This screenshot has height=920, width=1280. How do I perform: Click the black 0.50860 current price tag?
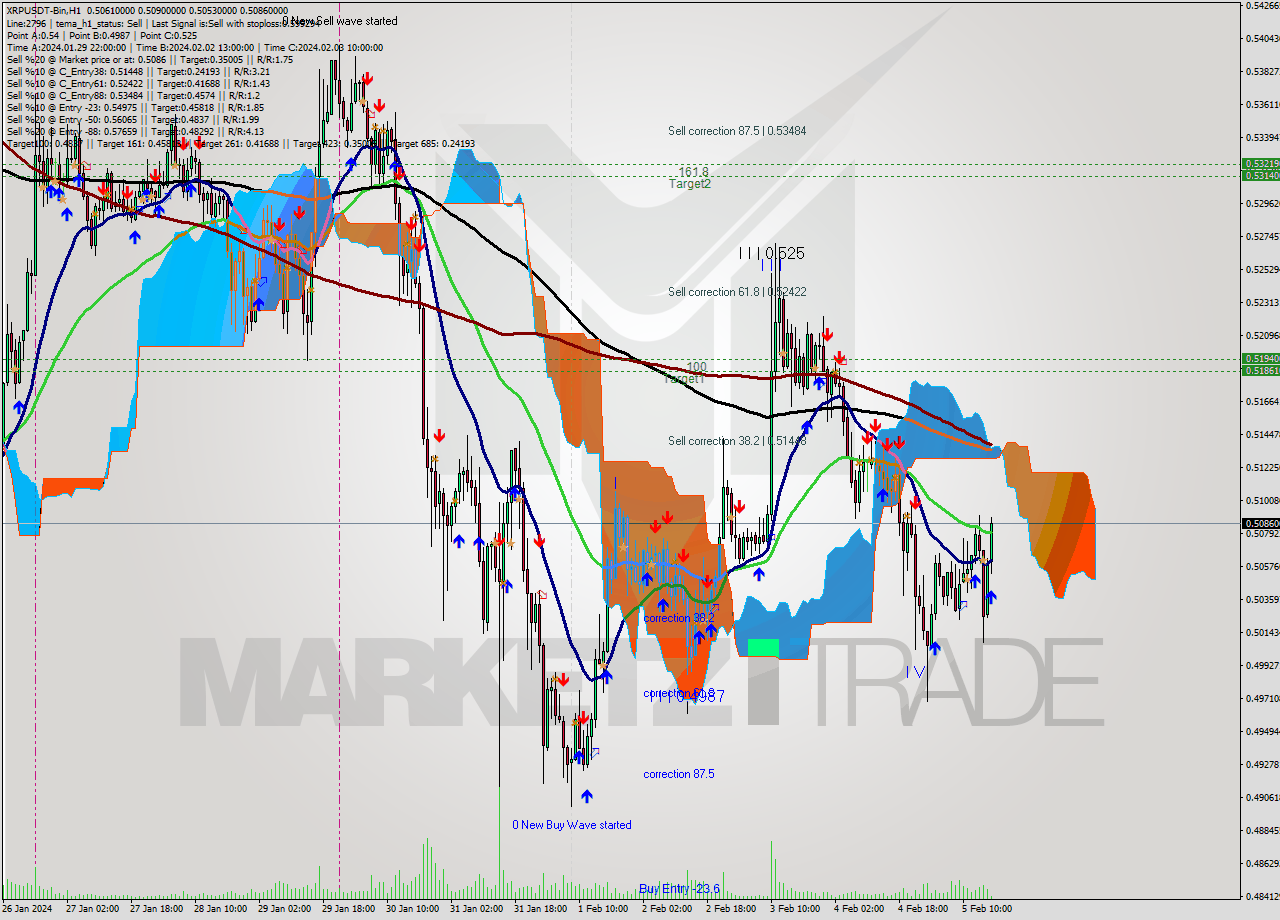(1260, 523)
